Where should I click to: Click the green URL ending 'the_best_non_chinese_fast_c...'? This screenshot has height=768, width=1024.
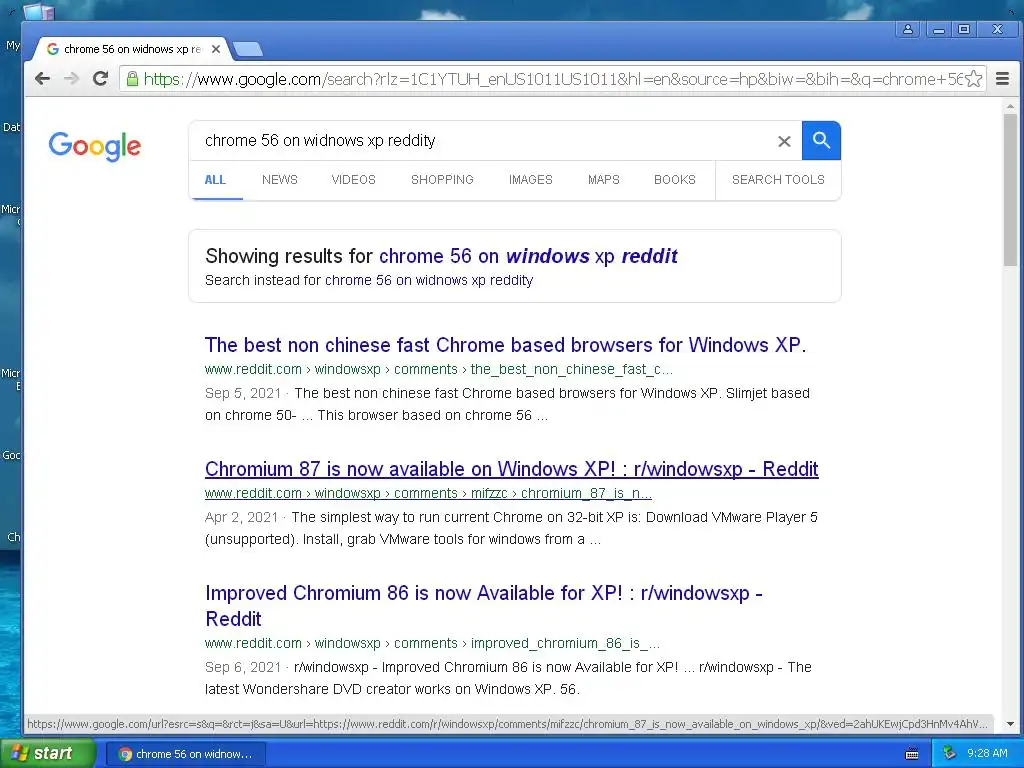[x=438, y=370]
